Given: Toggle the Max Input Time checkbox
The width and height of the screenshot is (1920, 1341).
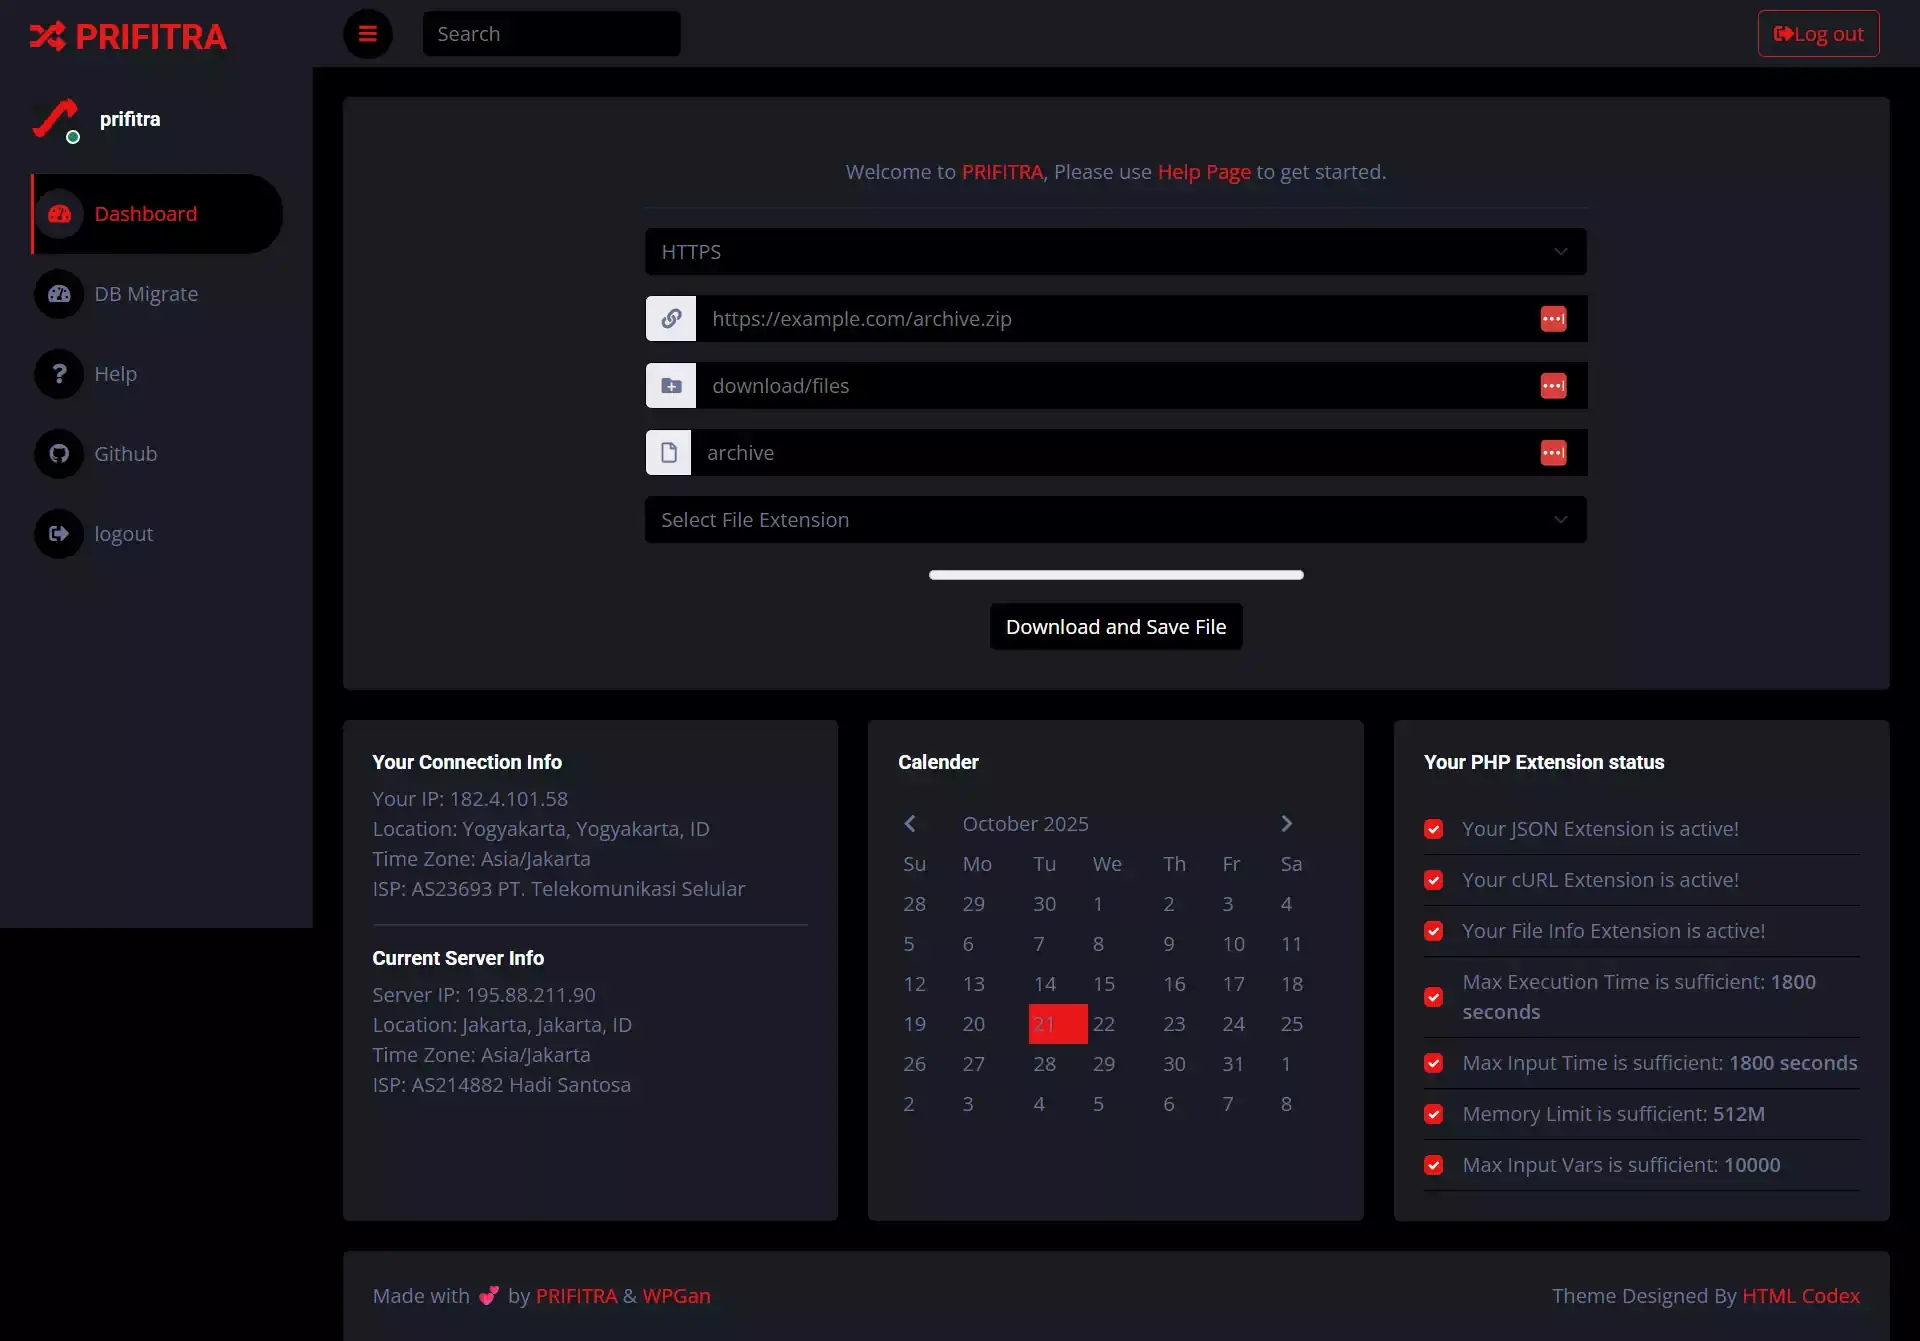Looking at the screenshot, I should pos(1434,1063).
